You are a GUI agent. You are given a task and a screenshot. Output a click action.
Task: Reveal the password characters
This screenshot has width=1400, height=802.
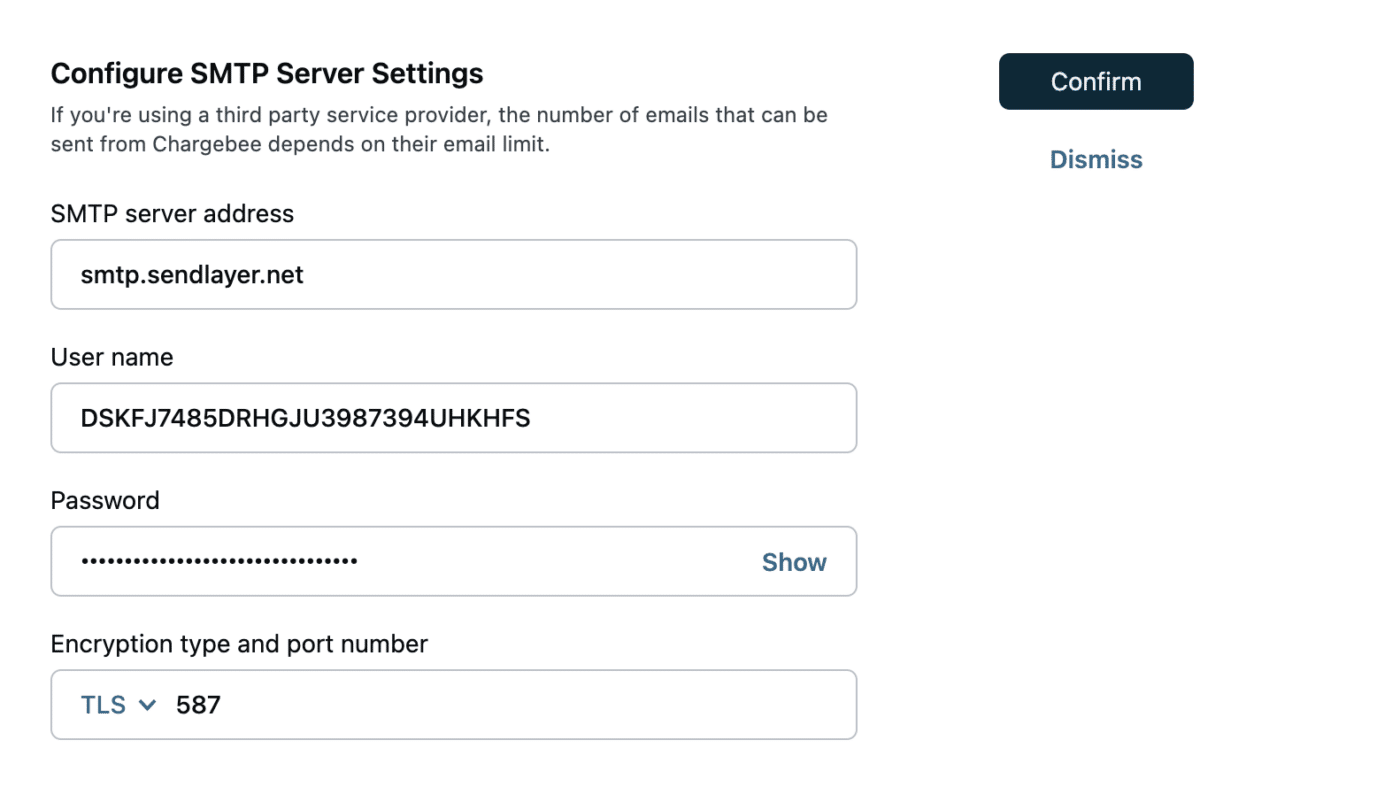(793, 561)
